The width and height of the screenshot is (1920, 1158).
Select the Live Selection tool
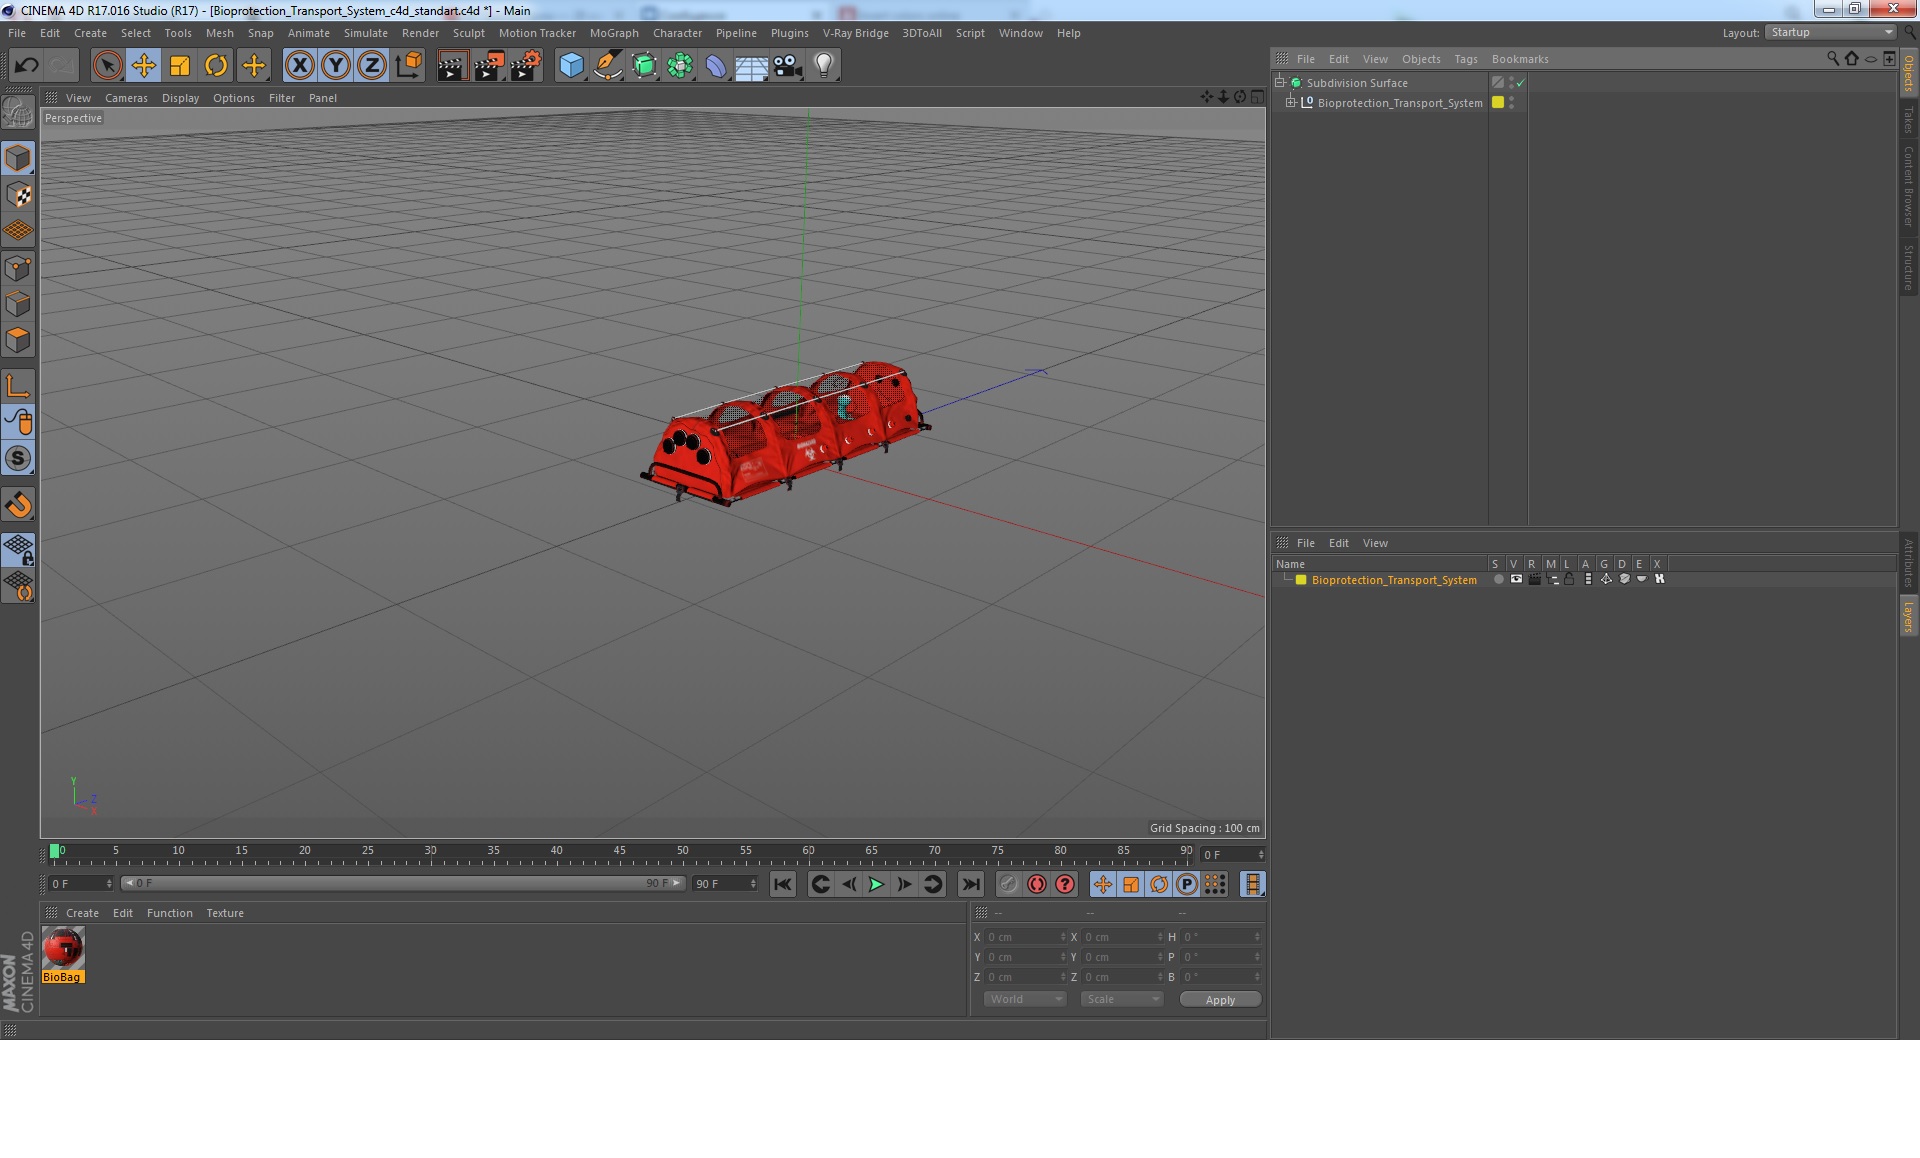coord(107,66)
